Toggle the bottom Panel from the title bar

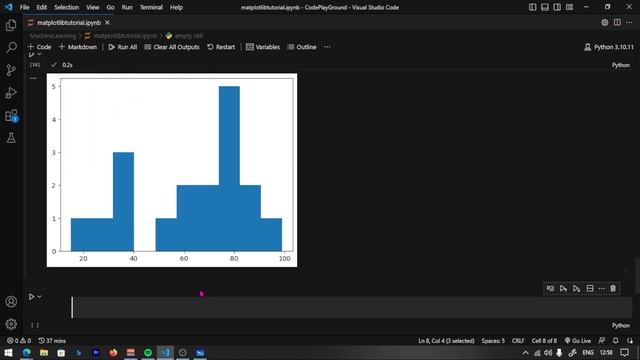click(545, 7)
